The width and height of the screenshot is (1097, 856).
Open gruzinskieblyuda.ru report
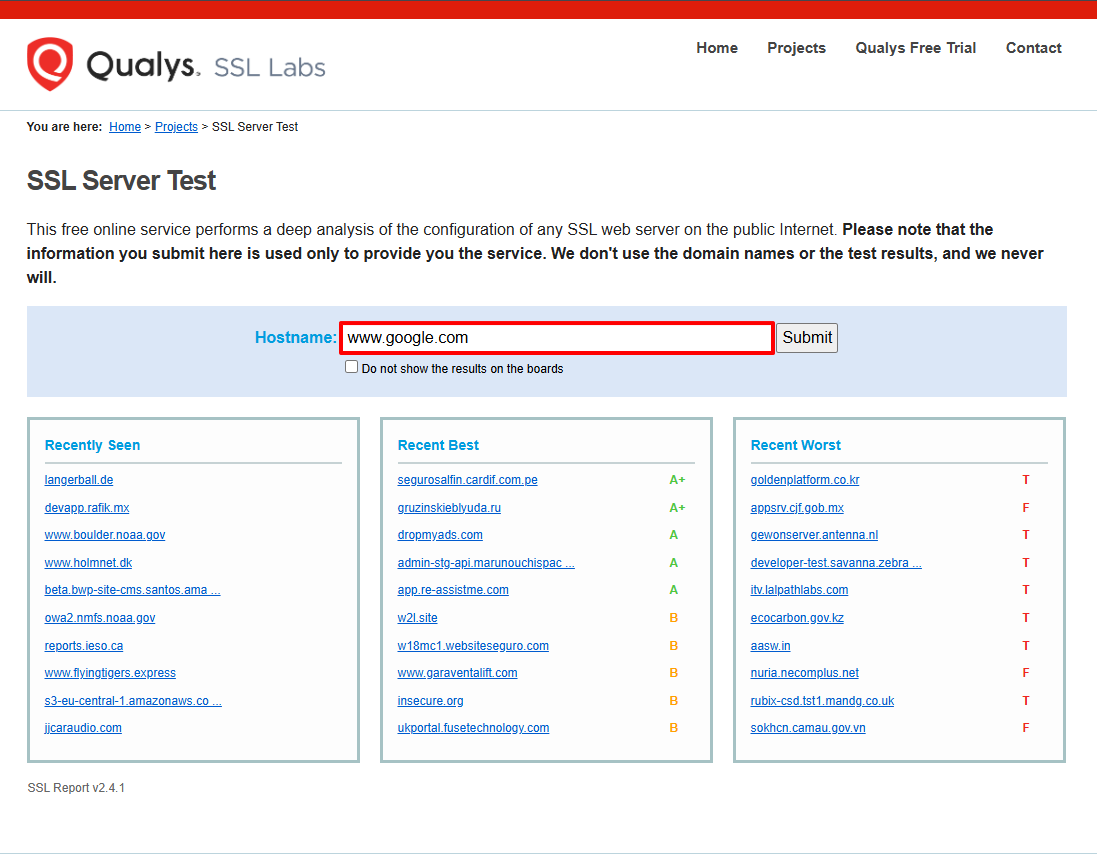click(449, 508)
